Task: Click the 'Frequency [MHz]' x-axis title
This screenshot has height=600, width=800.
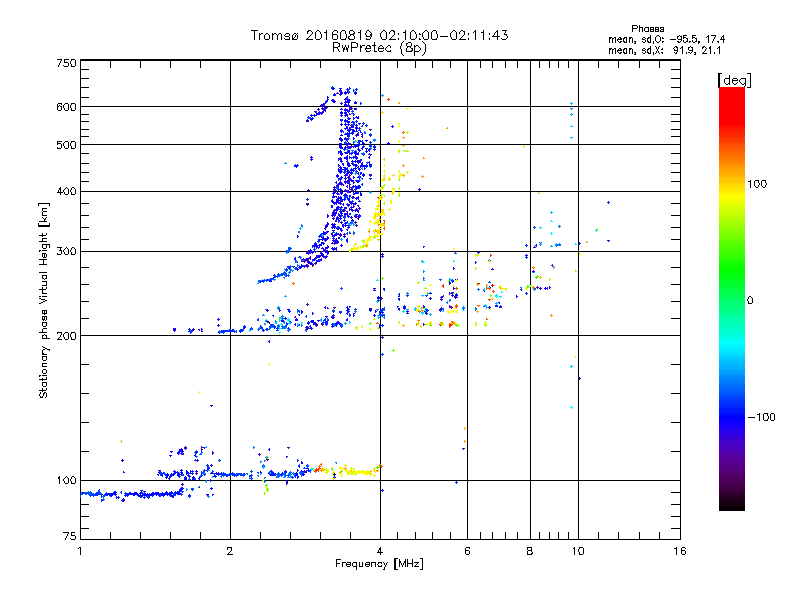Action: pyautogui.click(x=379, y=564)
